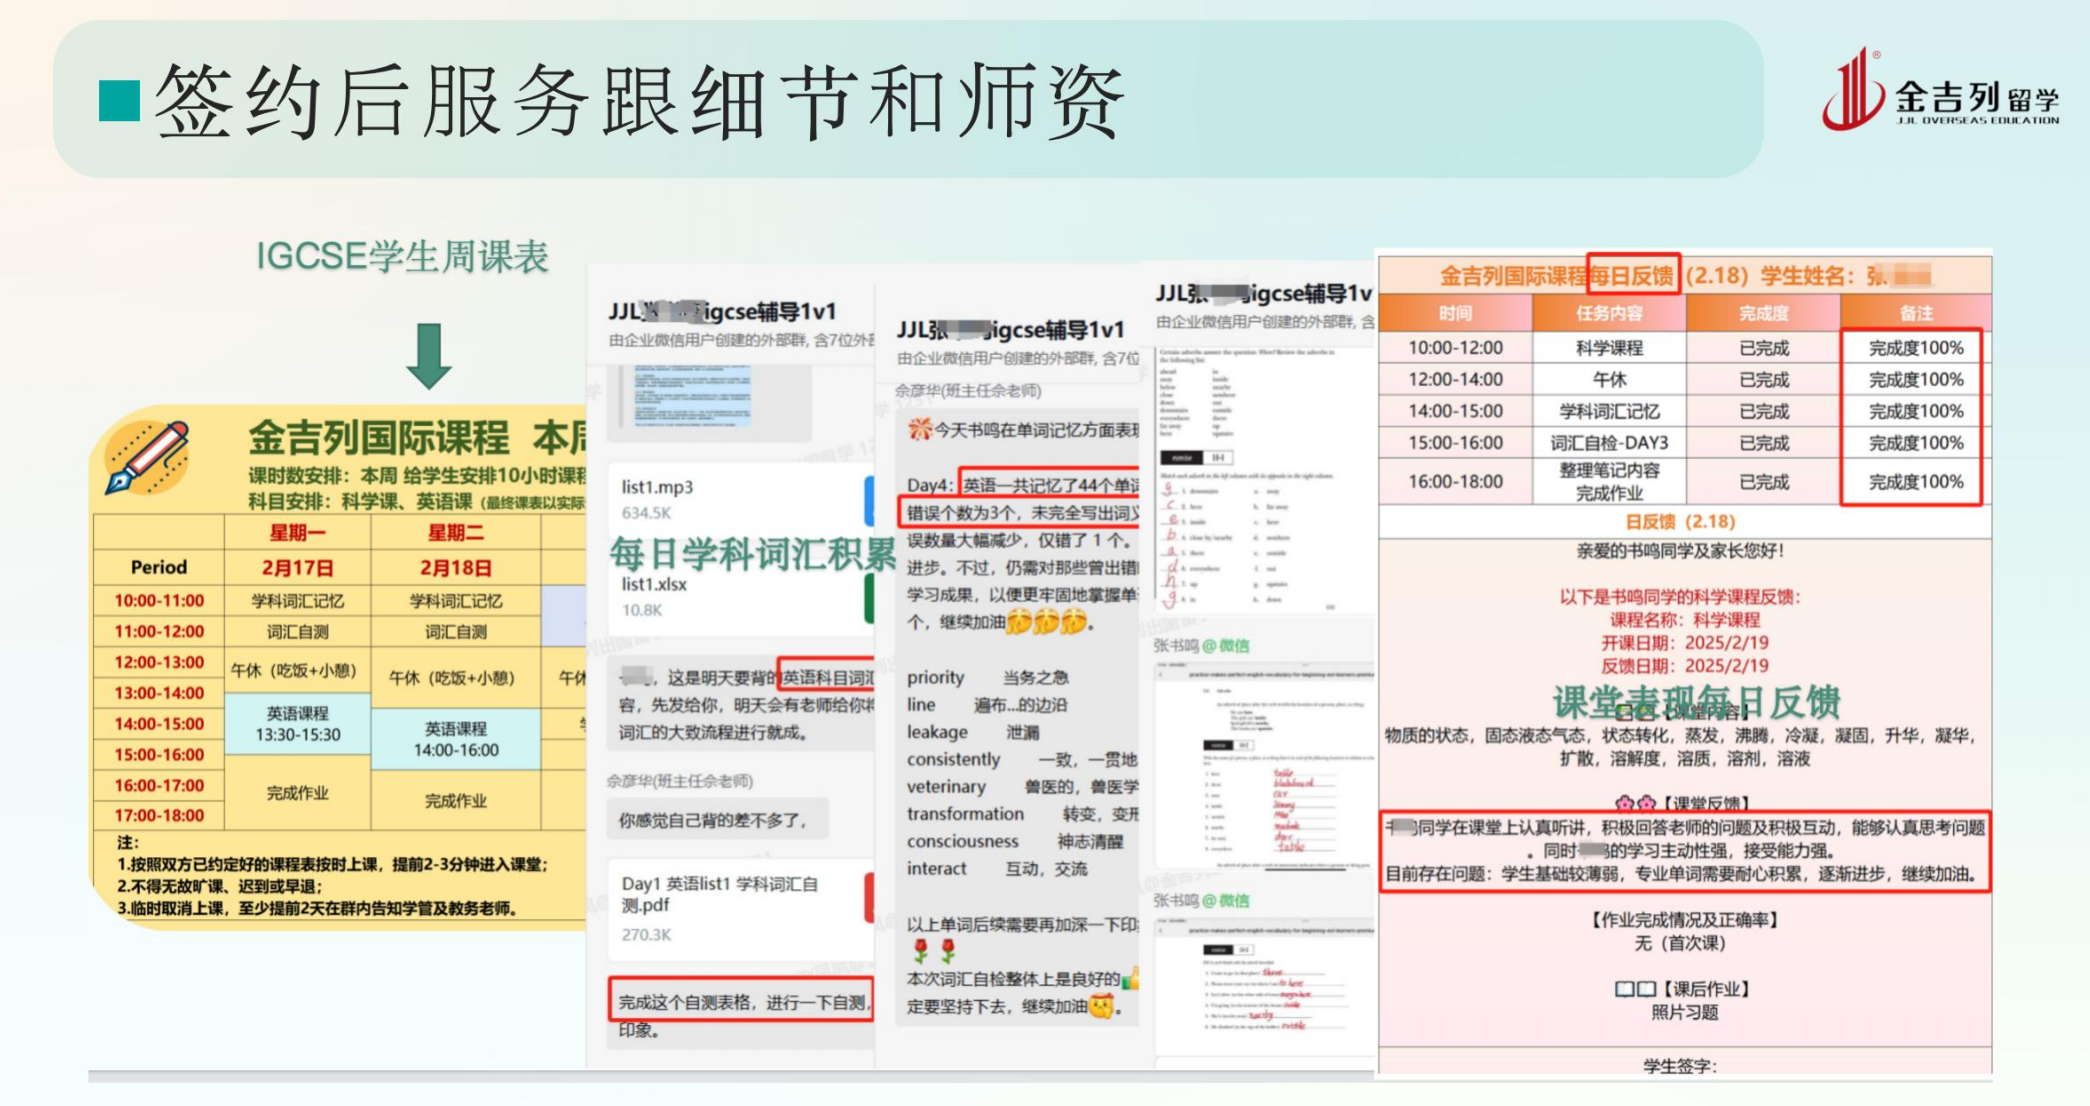Click the time slot 17:00-18:00 in the weekly schedule
The height and width of the screenshot is (1106, 2090).
[159, 815]
